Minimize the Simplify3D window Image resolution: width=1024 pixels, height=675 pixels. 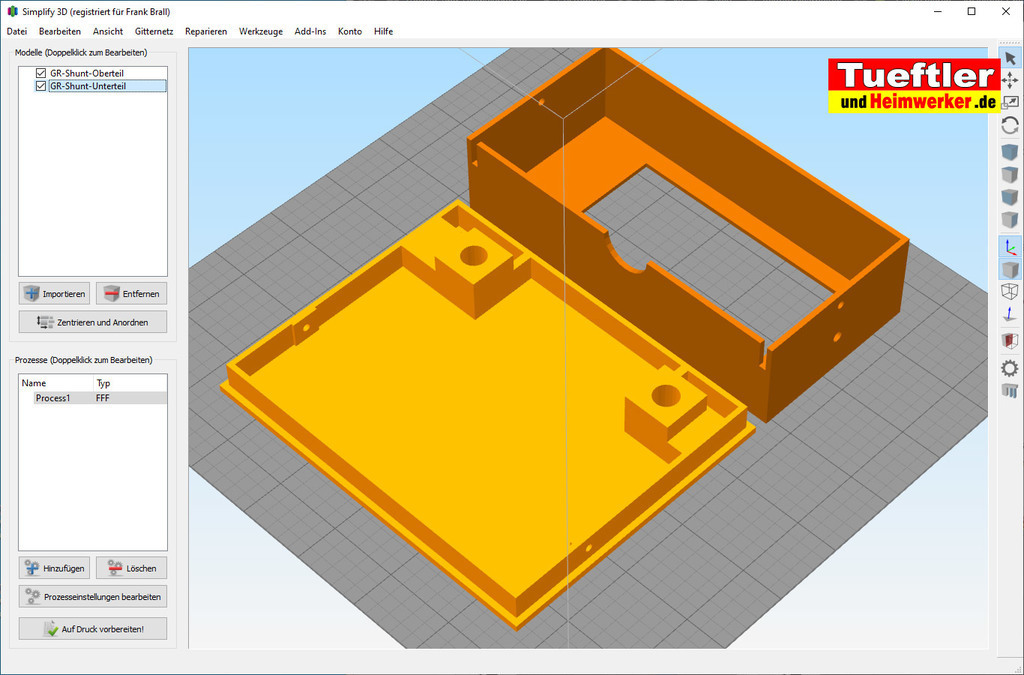tap(938, 12)
